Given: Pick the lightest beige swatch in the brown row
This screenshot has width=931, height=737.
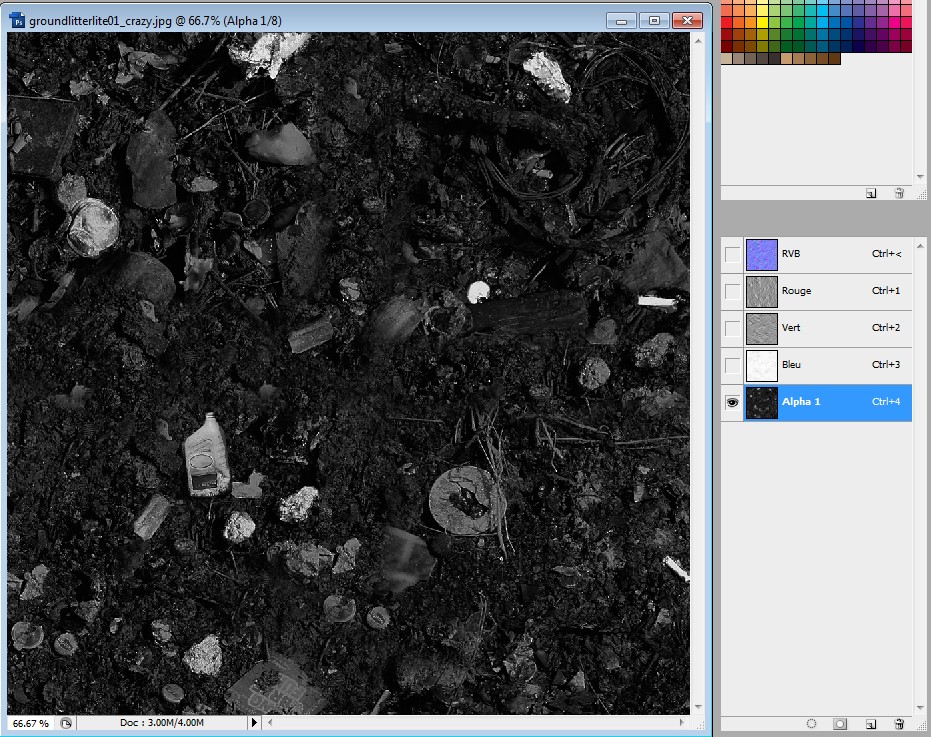Looking at the screenshot, I should [727, 59].
